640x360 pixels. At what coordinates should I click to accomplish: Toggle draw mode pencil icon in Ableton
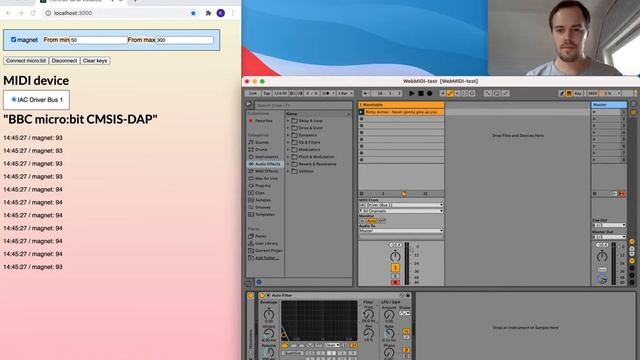(562, 93)
